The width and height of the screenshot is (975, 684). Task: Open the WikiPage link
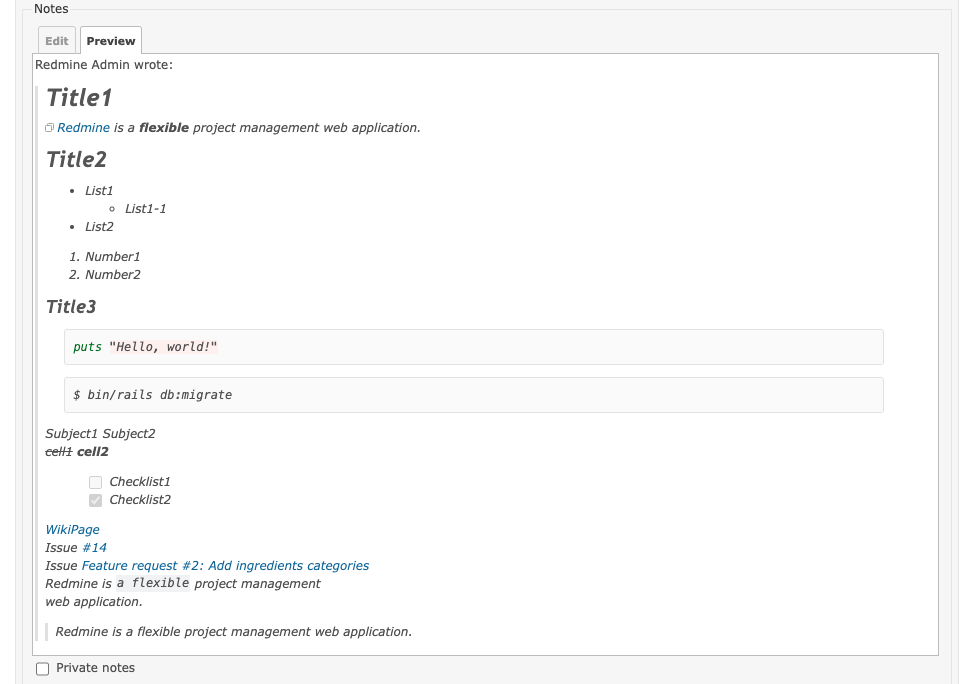[72, 529]
